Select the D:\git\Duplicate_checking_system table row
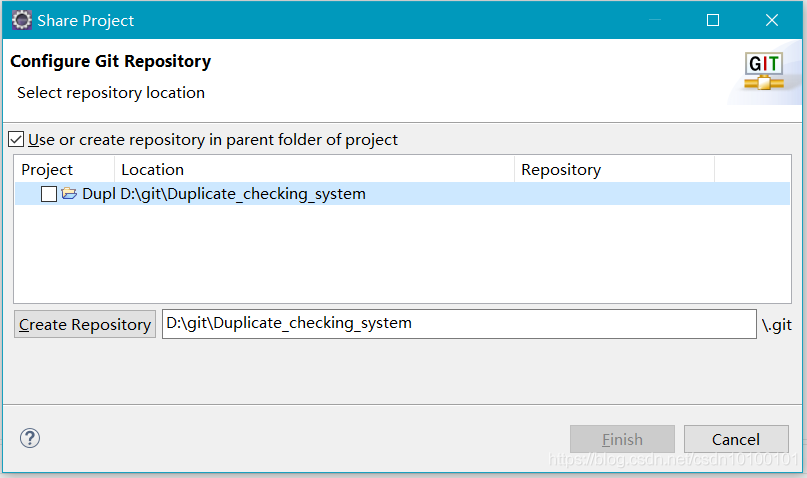The image size is (807, 478). tap(402, 193)
